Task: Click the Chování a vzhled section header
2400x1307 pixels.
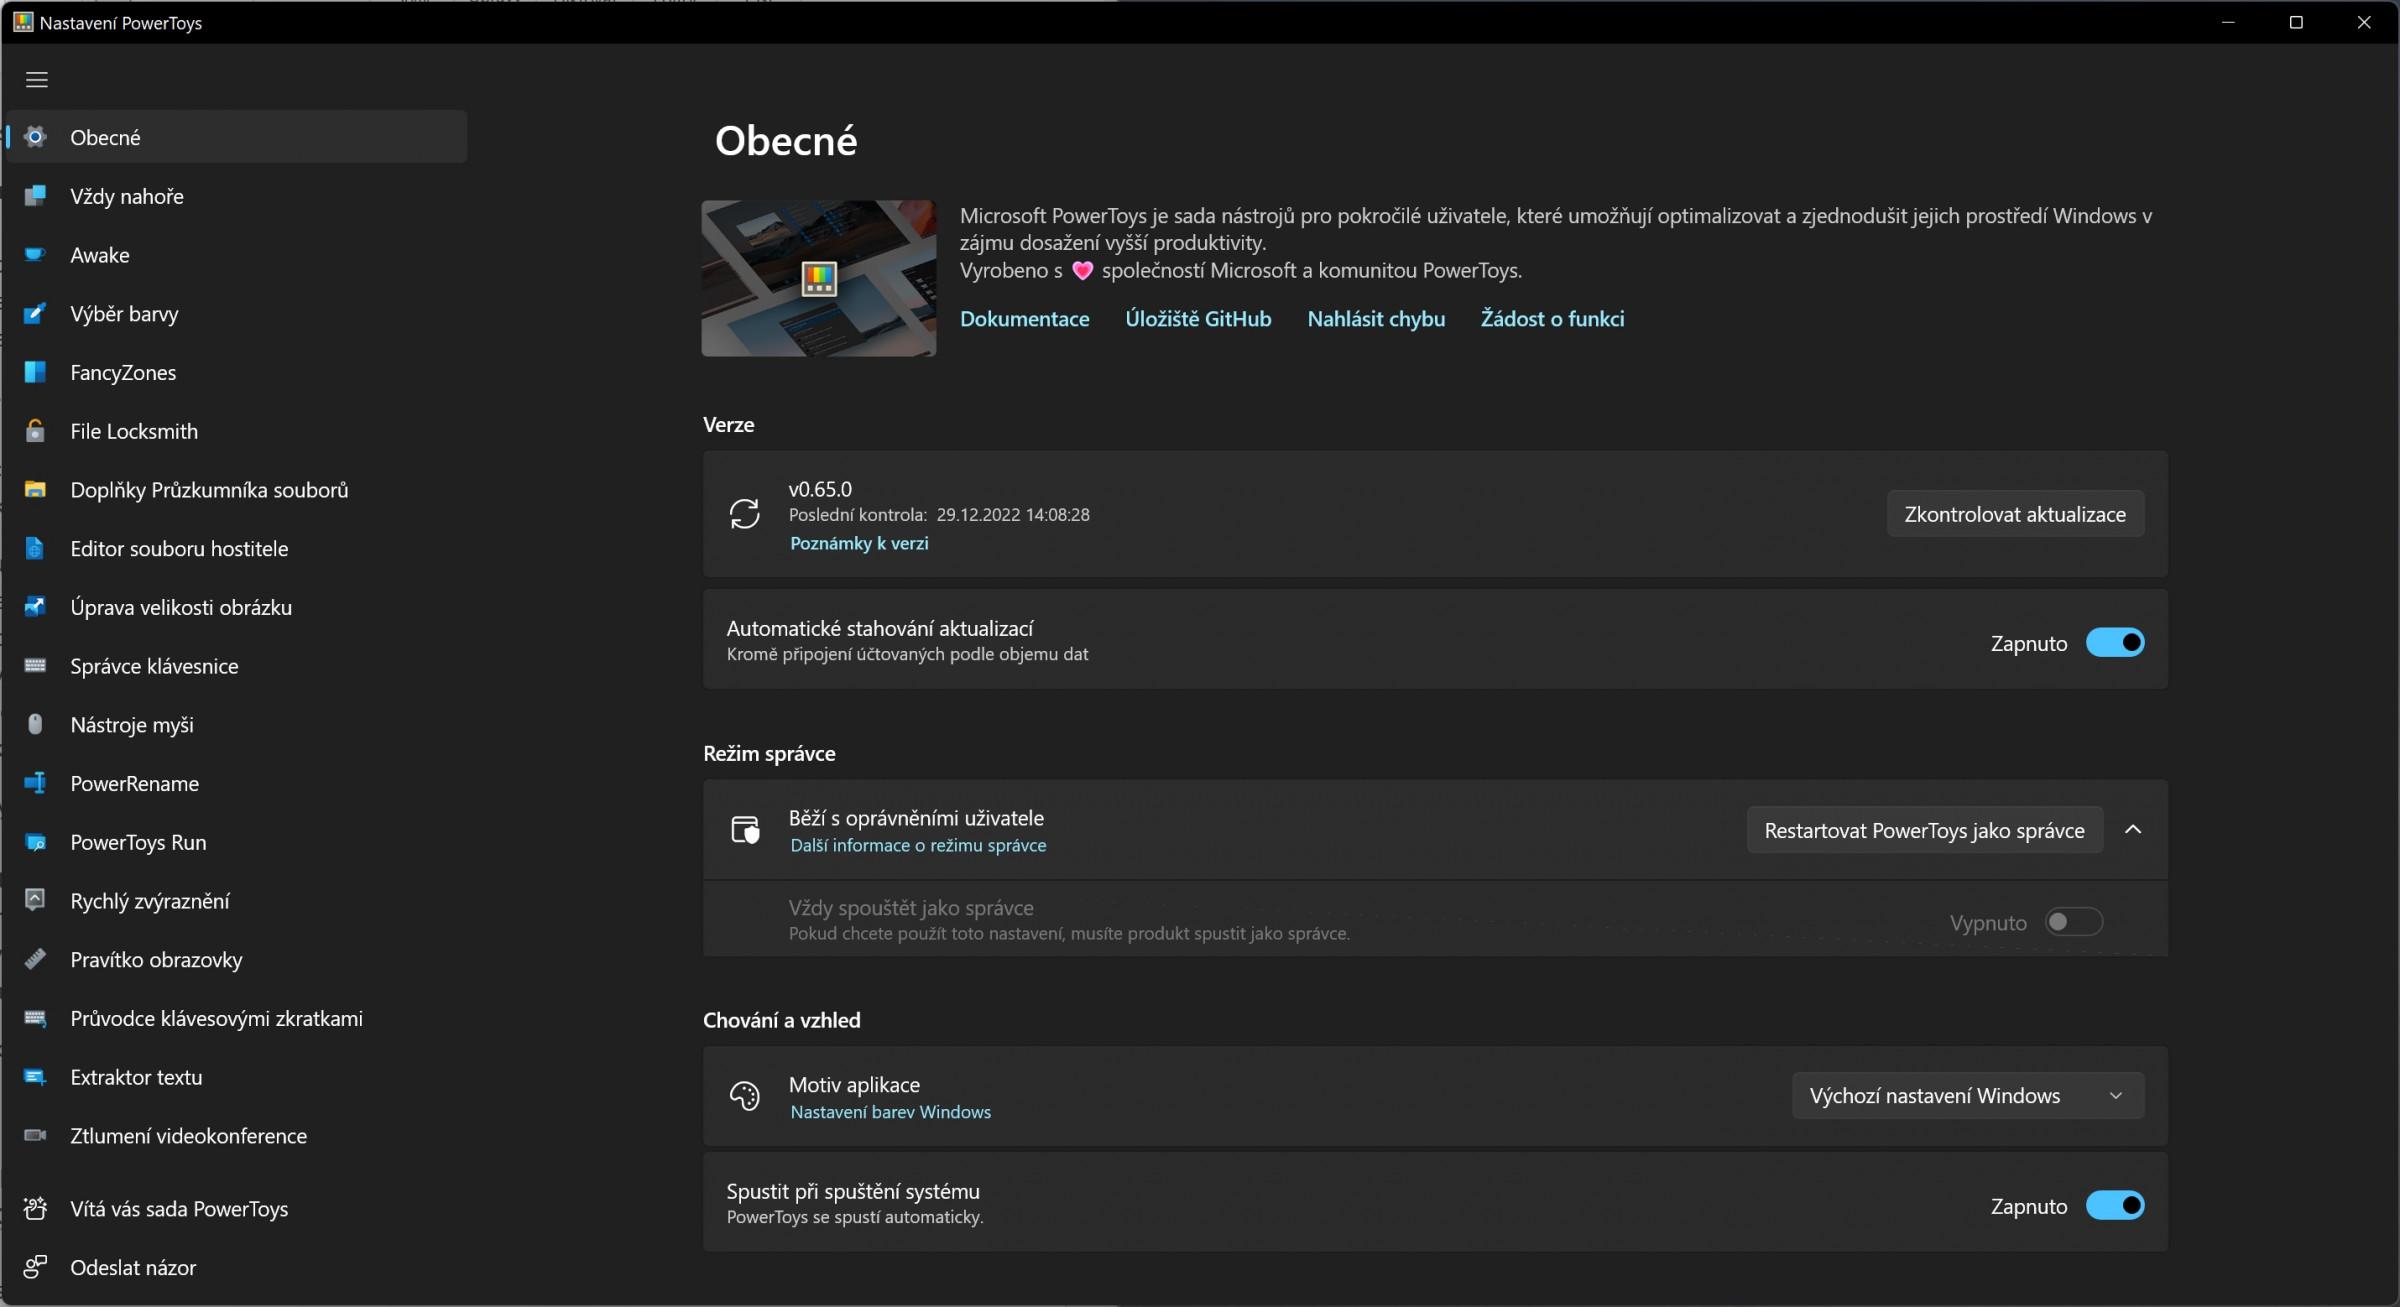Action: tap(781, 1020)
